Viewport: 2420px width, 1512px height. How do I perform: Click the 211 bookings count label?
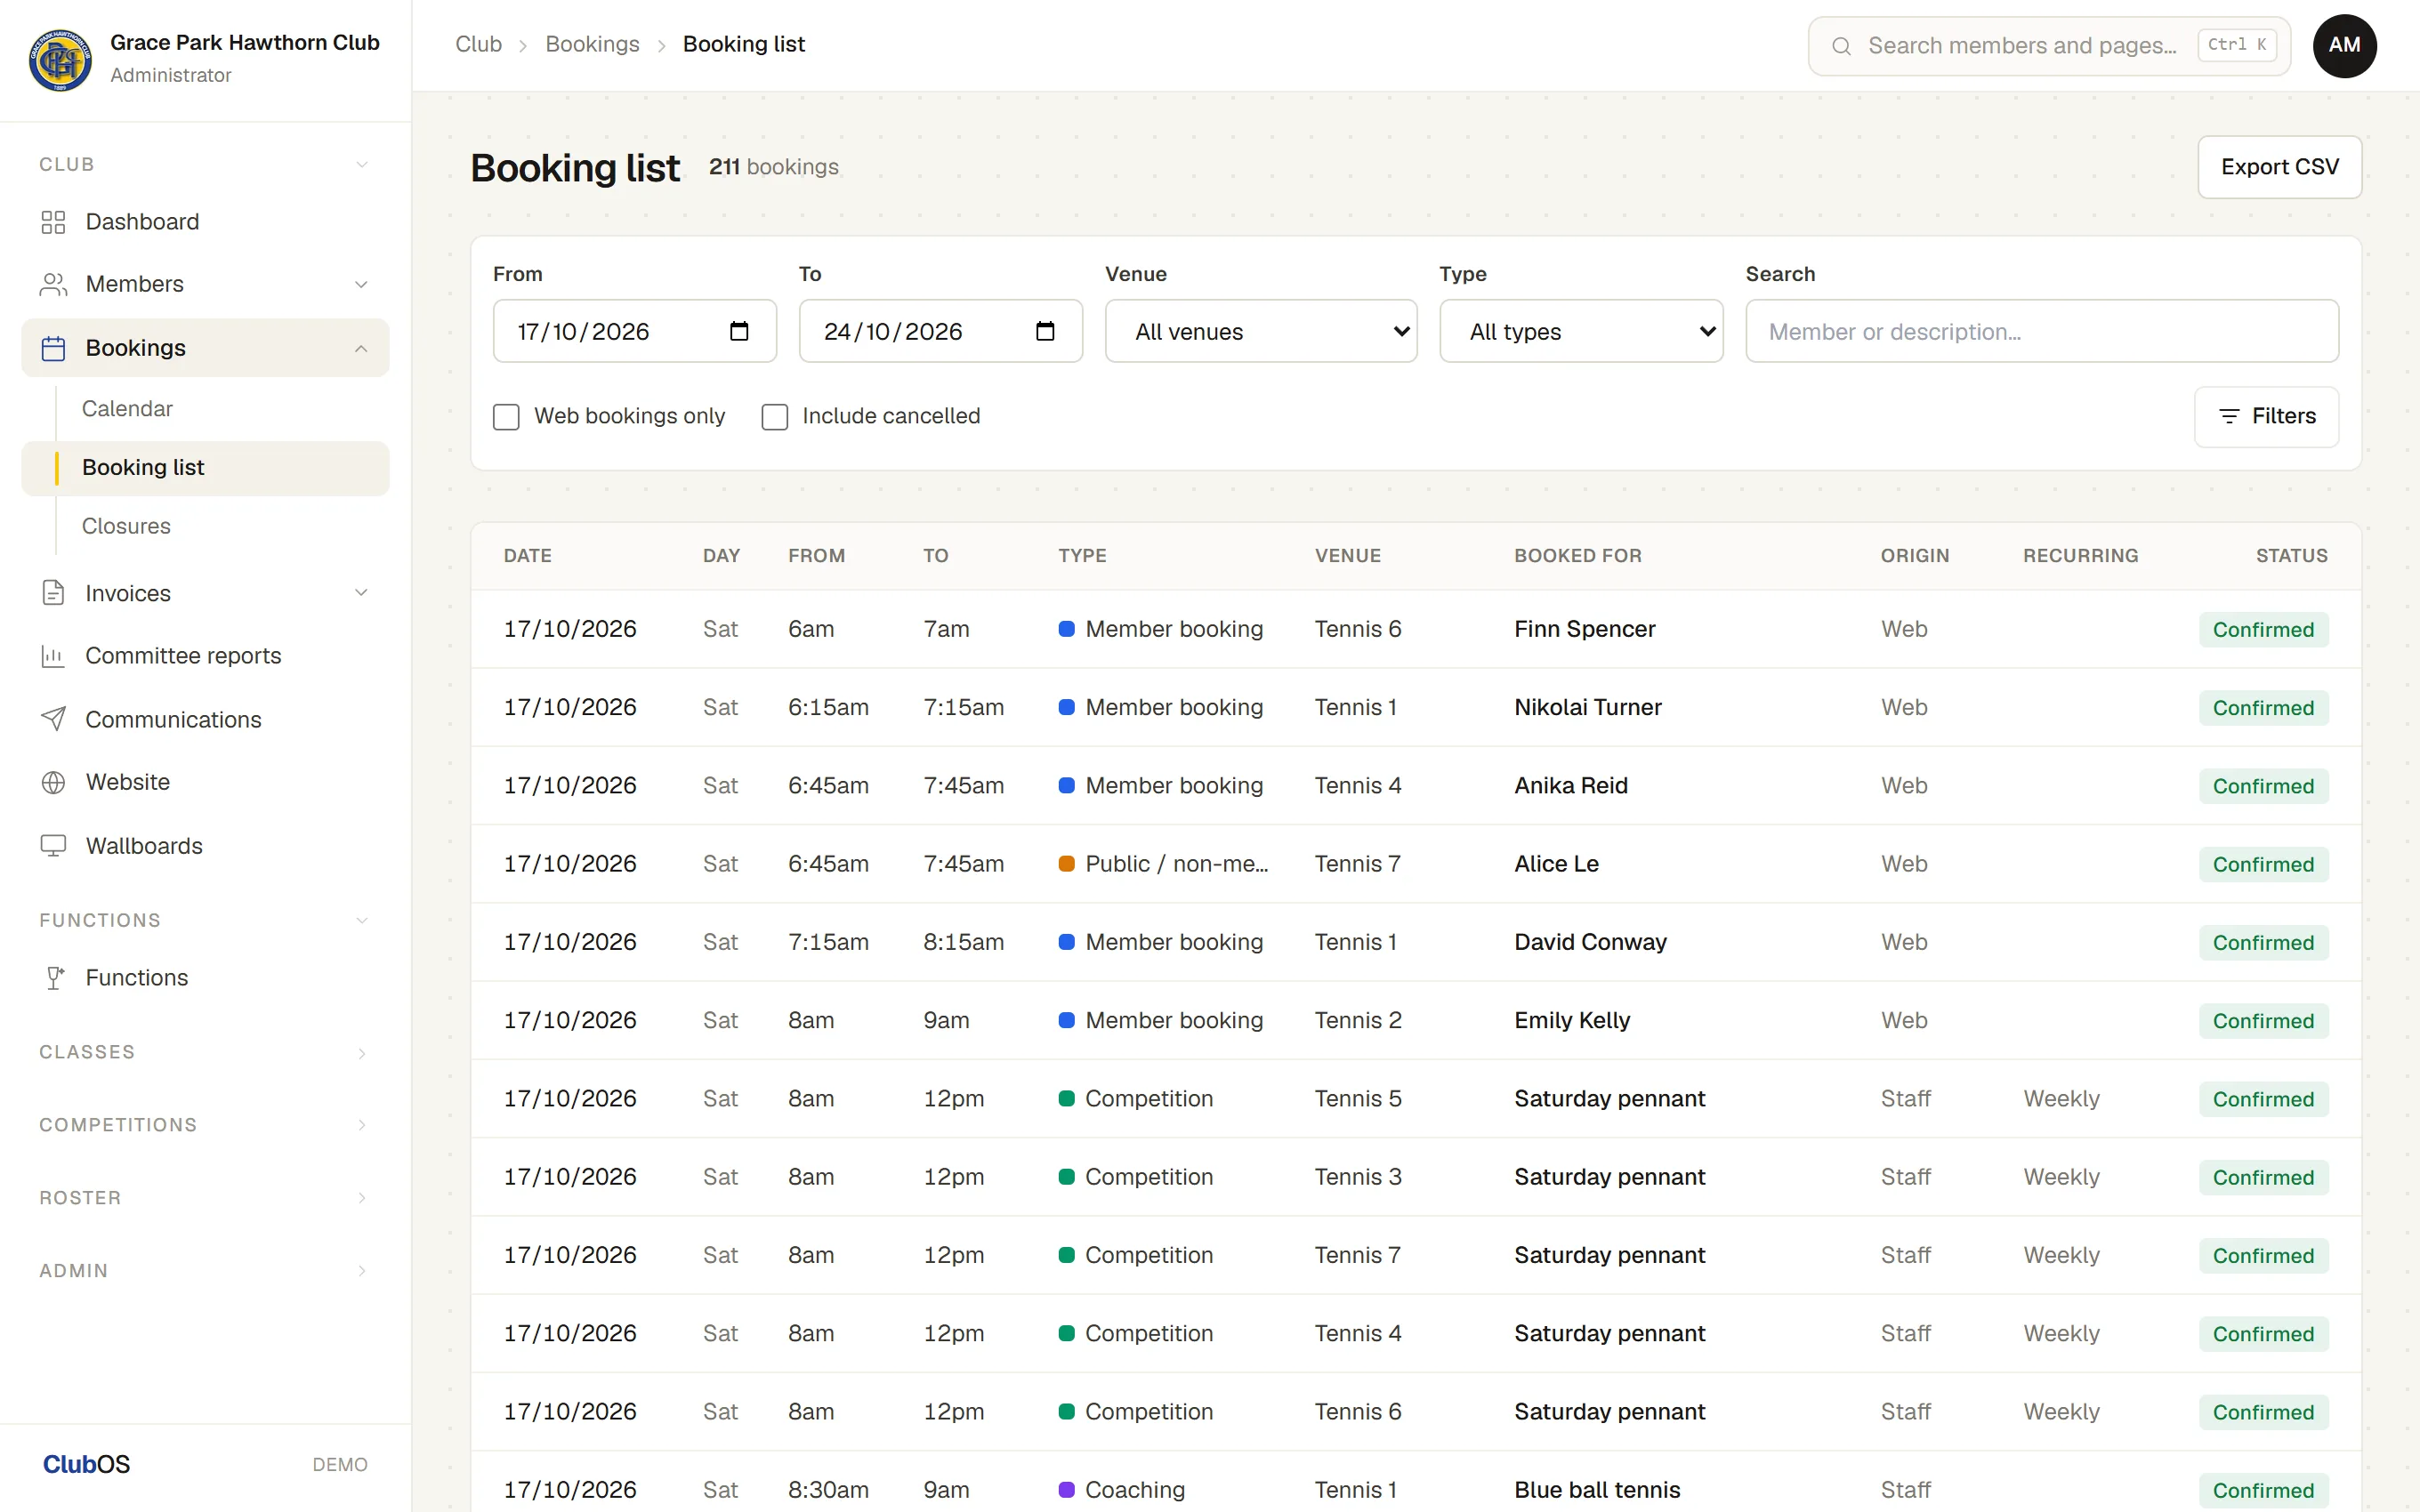[x=773, y=167]
